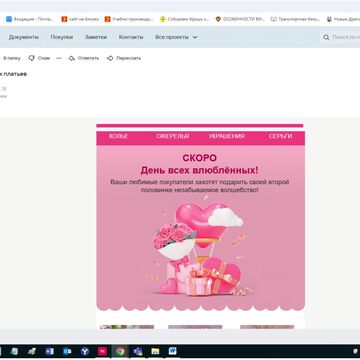Open the 'сайт на Блокнот' bookmark
Screen dimensions: 360x360
tap(80, 19)
